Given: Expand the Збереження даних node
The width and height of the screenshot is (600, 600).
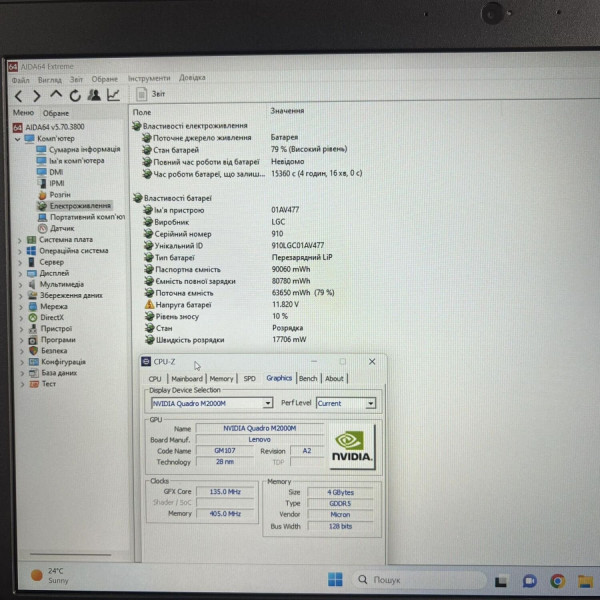Looking at the screenshot, I should 21,296.
